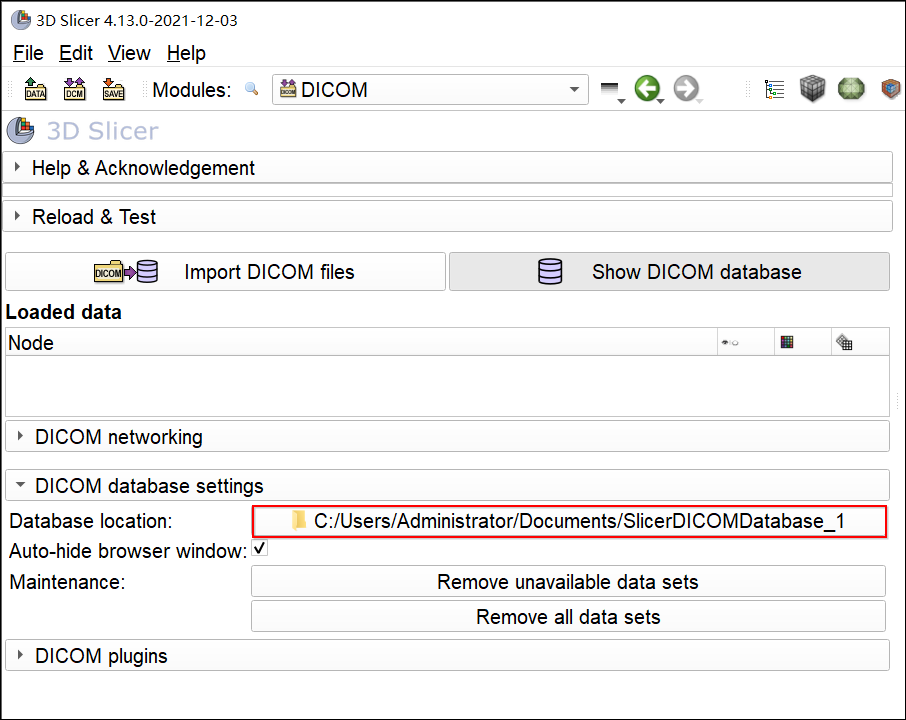The width and height of the screenshot is (906, 720).
Task: Click the module history list icon
Action: (x=610, y=90)
